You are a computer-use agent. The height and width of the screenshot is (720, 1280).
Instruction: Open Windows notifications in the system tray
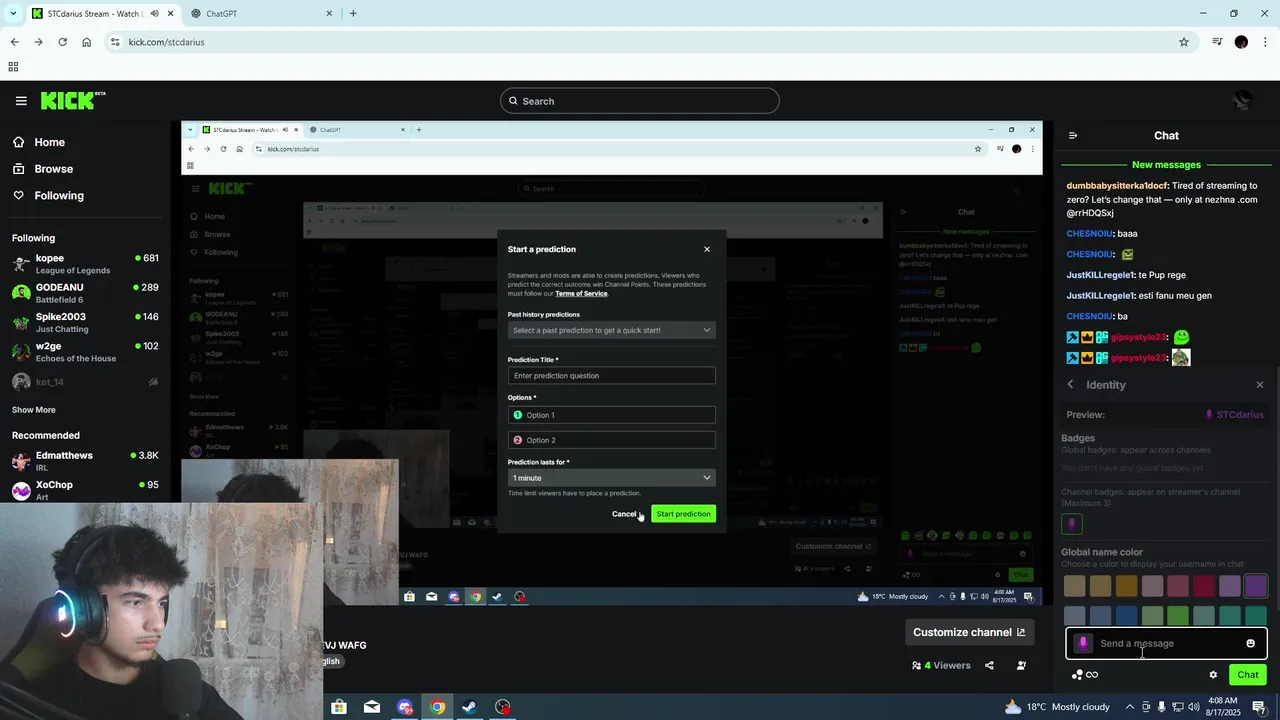[x=1260, y=707]
